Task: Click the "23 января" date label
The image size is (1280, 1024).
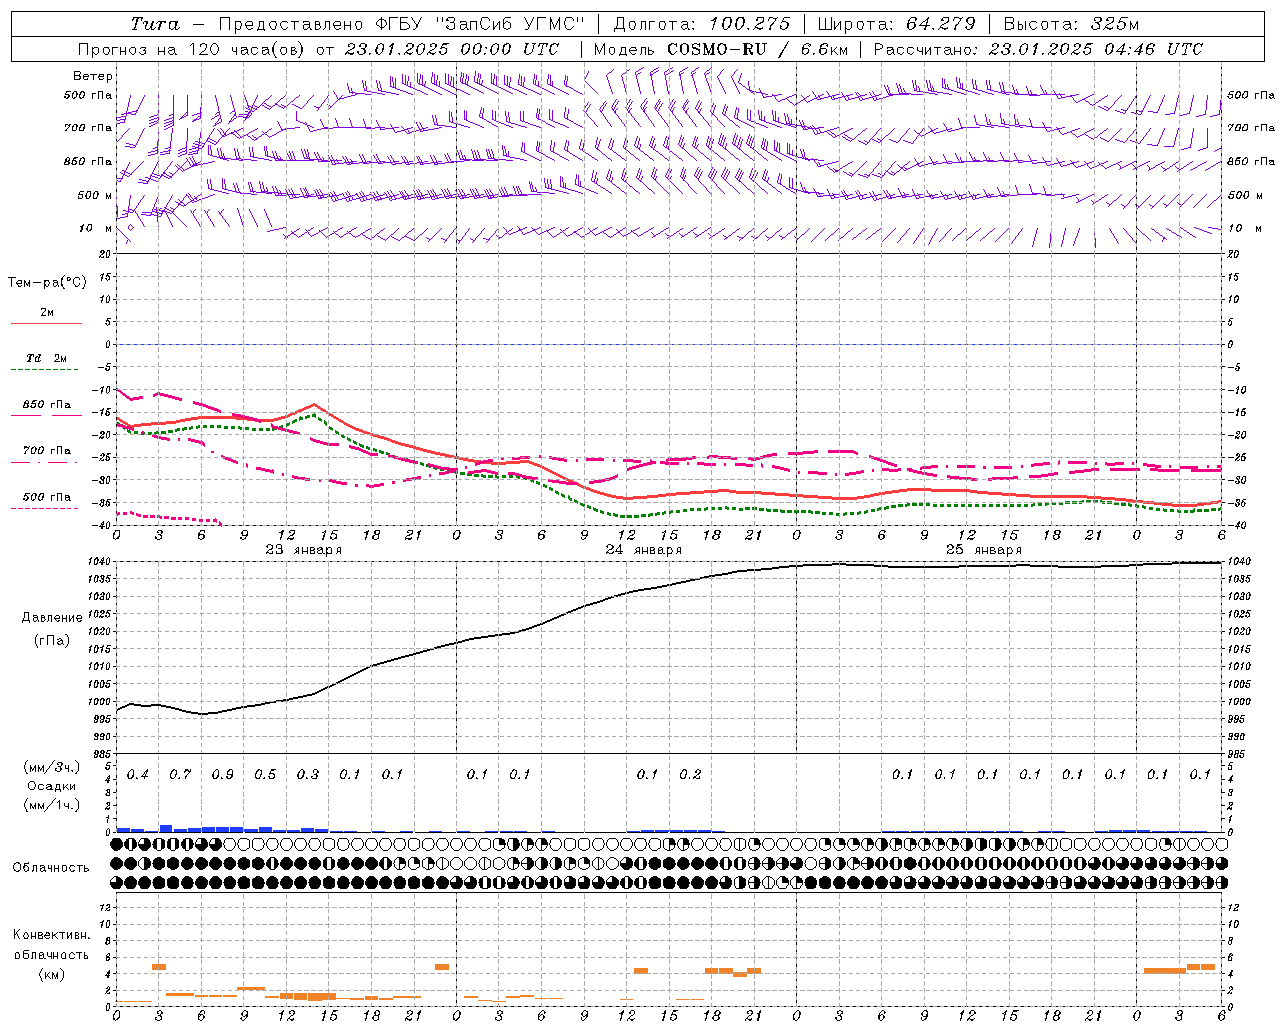Action: pyautogui.click(x=304, y=550)
